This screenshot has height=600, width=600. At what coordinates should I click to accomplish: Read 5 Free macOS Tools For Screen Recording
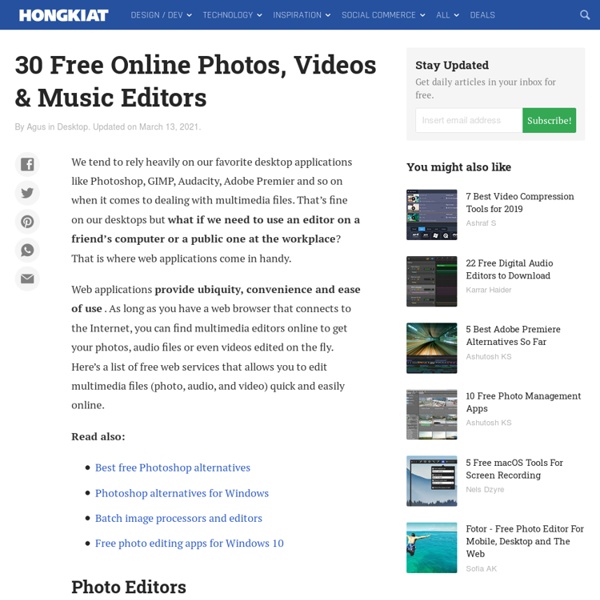pyautogui.click(x=514, y=469)
